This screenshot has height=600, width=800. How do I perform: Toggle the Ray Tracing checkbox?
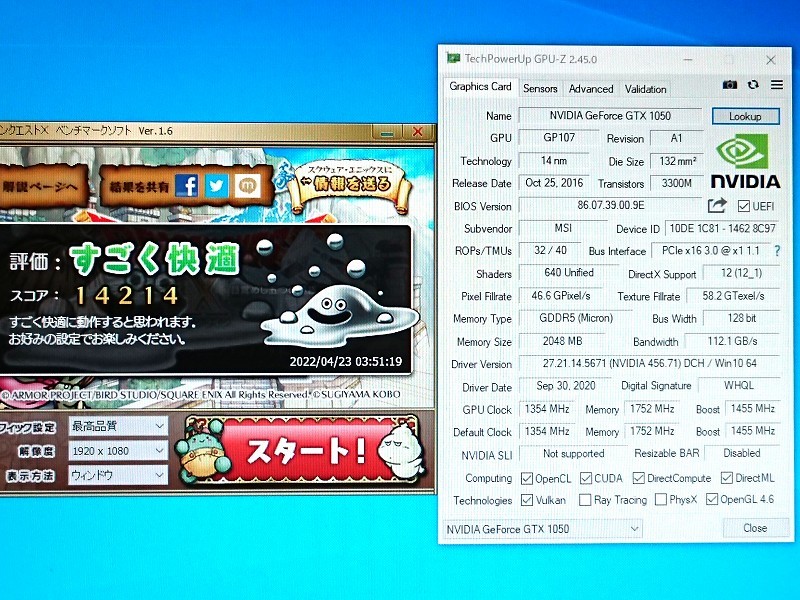585,500
